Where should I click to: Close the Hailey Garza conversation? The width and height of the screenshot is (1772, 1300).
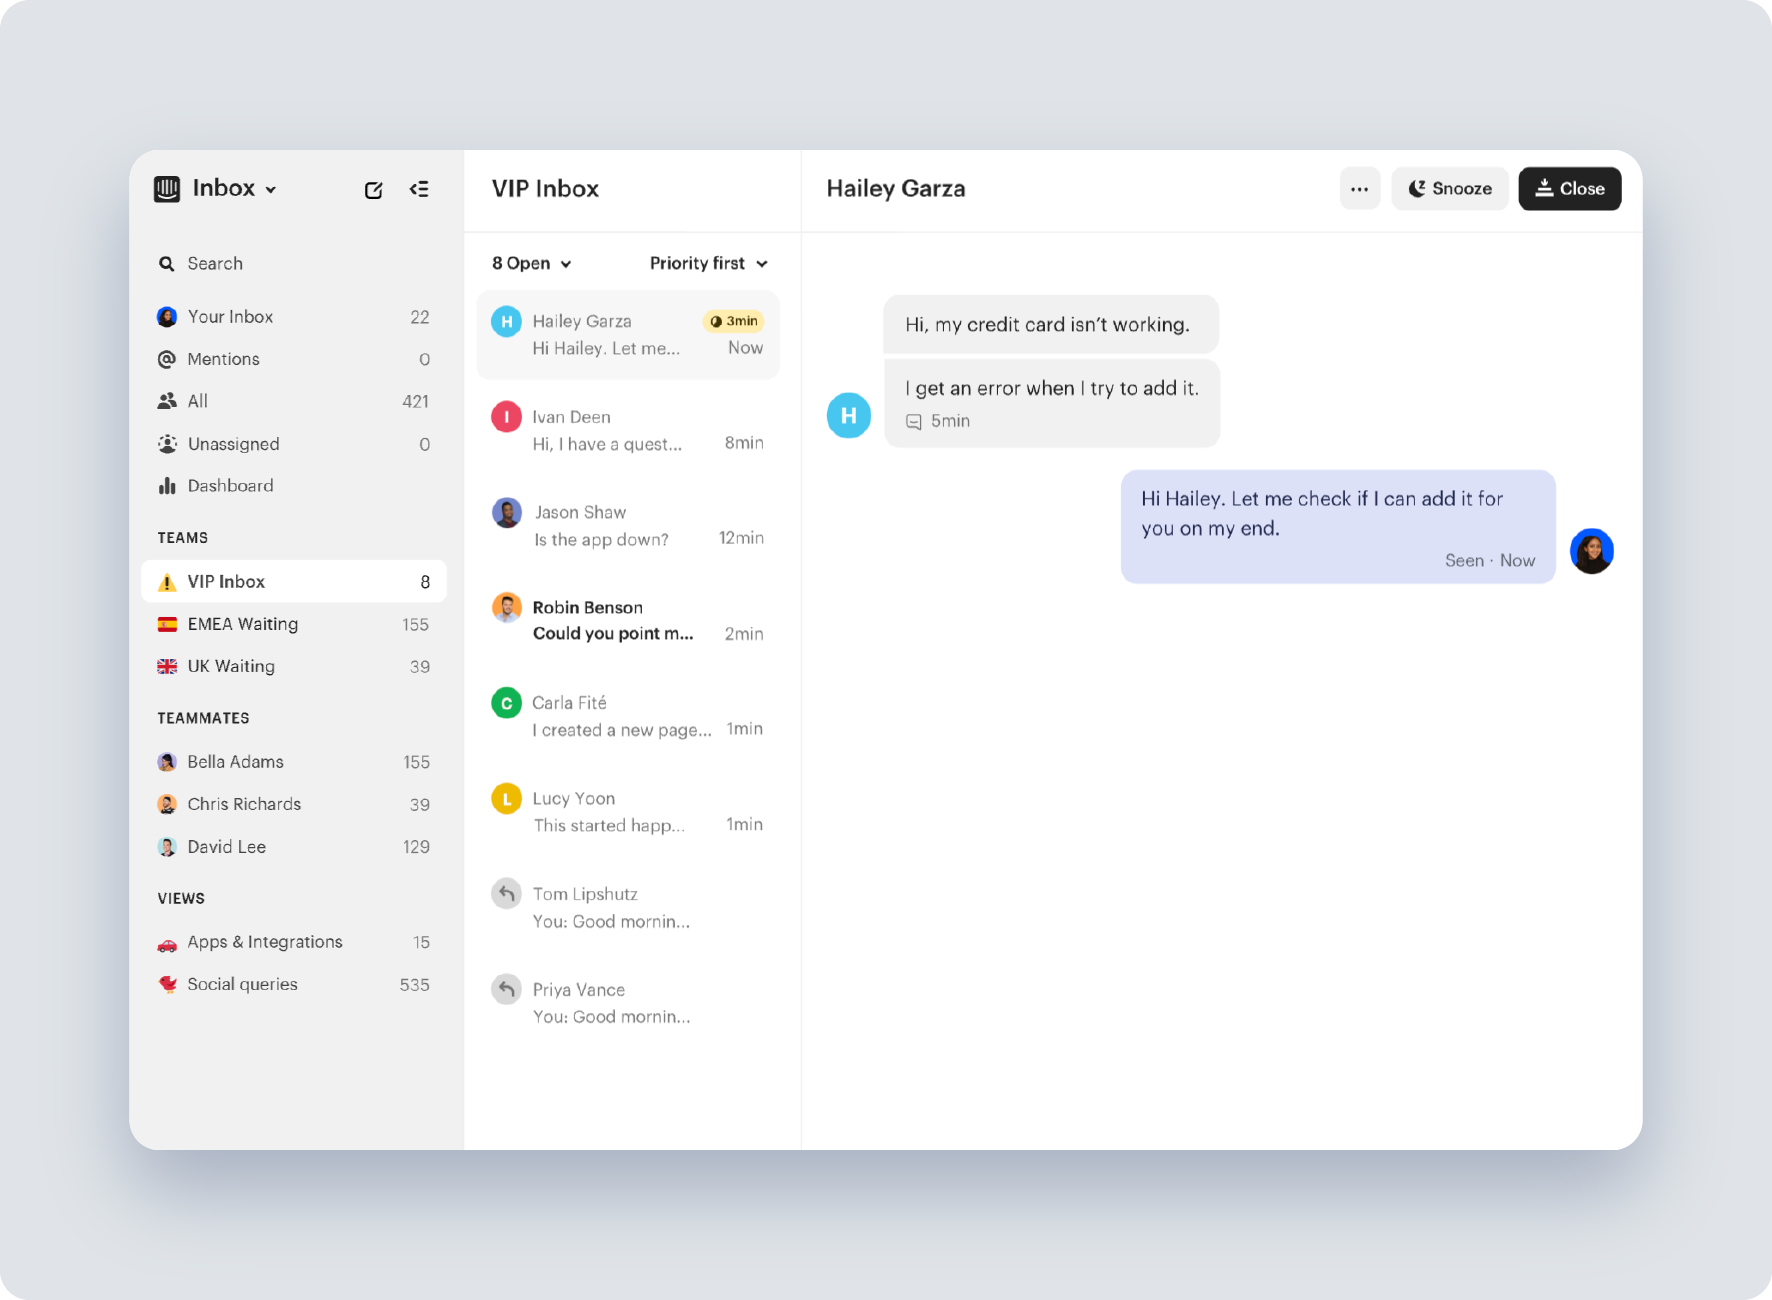[x=1569, y=188]
